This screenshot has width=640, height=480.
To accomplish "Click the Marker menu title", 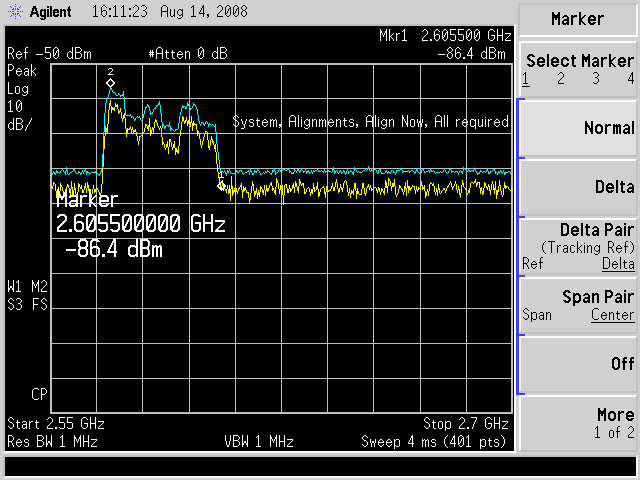I will (x=578, y=19).
